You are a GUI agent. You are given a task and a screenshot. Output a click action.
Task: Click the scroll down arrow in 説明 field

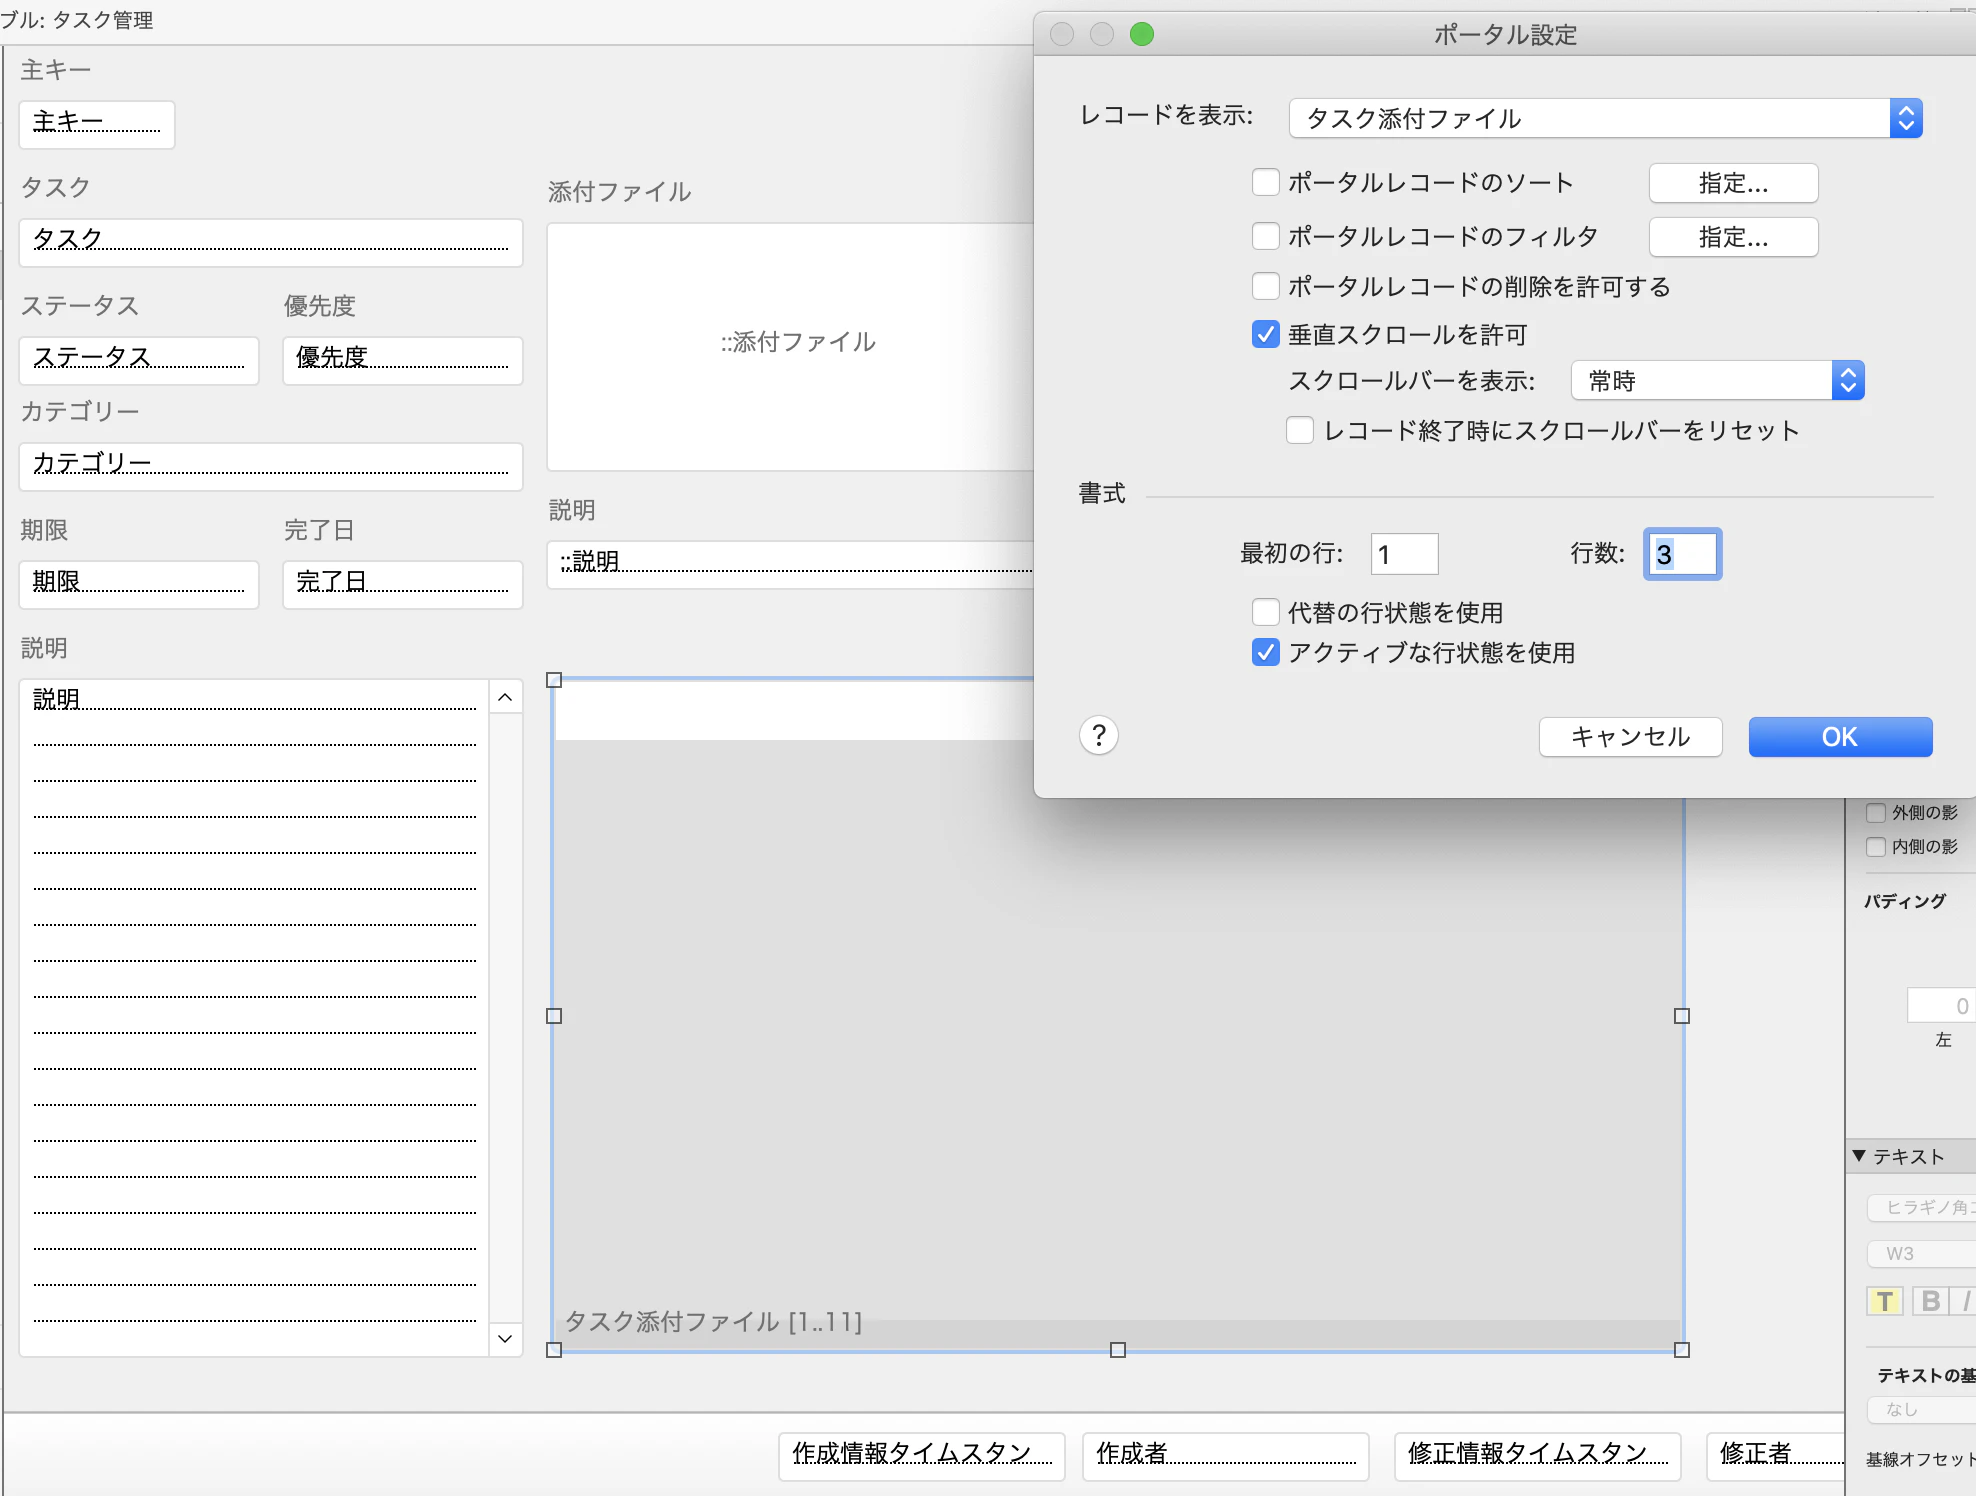tap(505, 1338)
